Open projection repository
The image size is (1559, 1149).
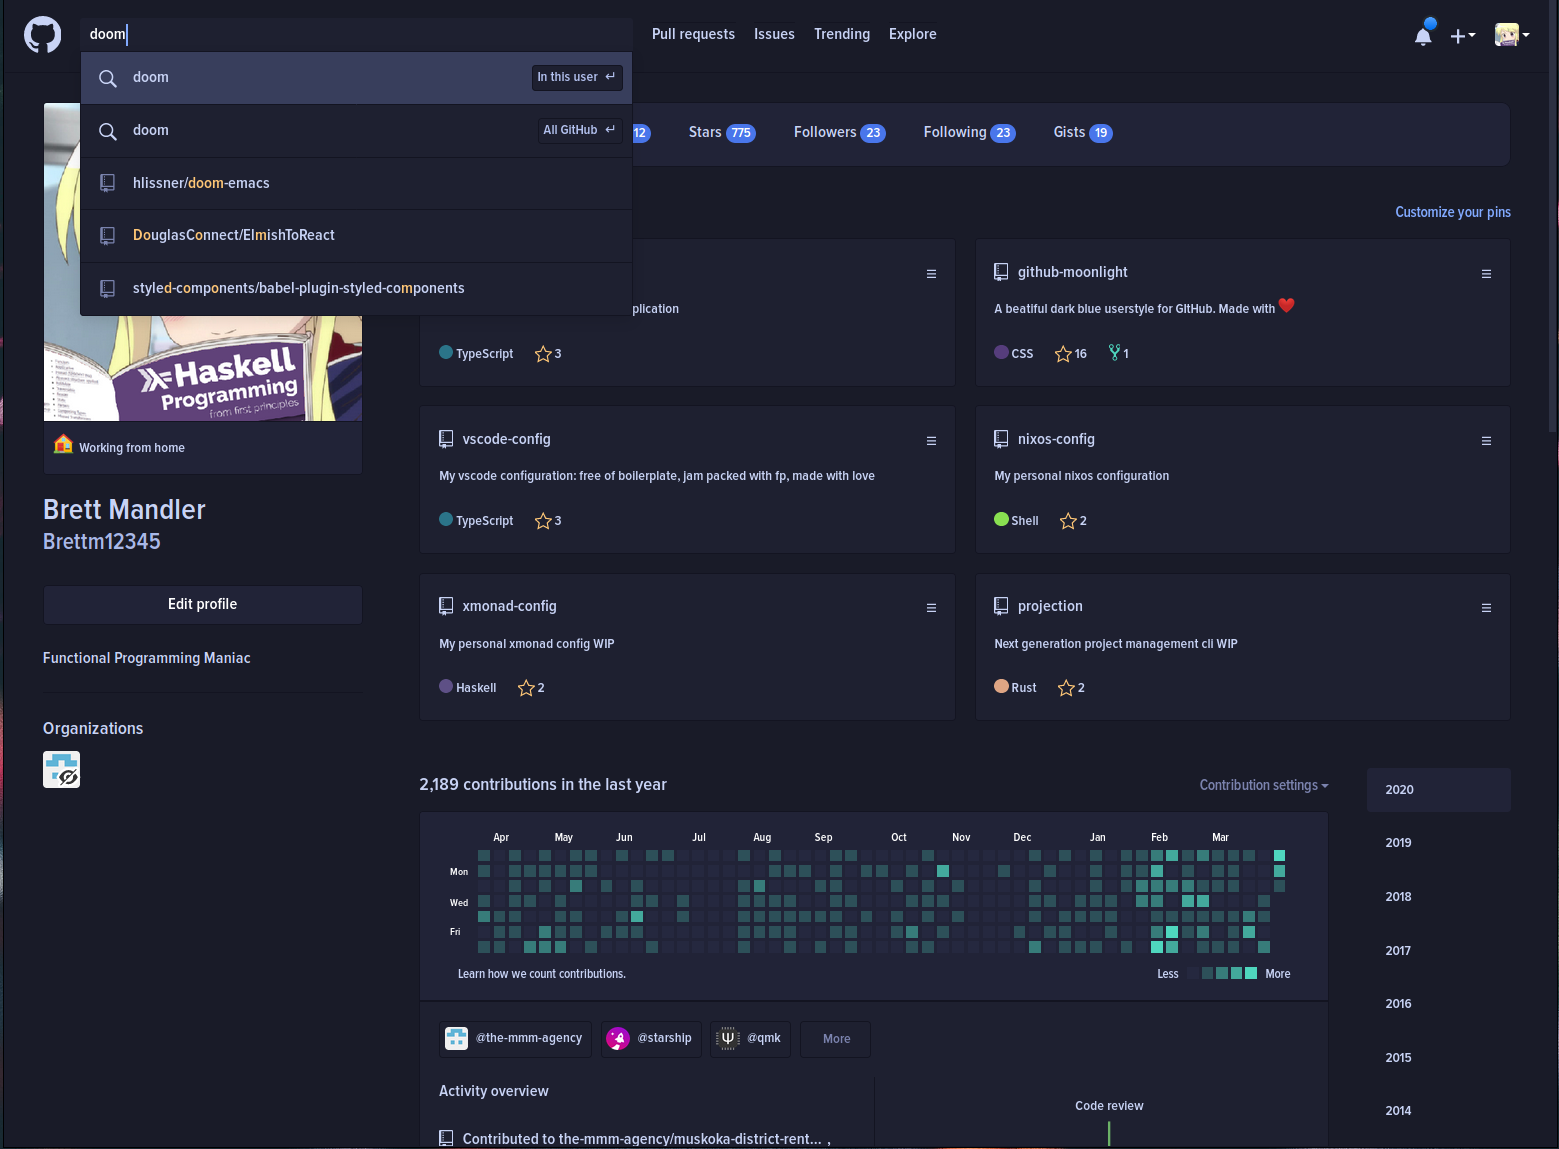point(1050,606)
